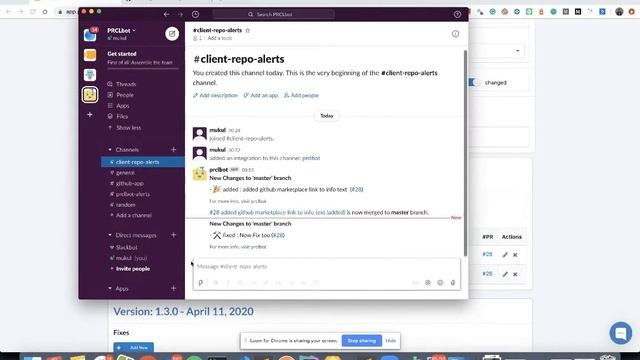Open the github-app channel

[x=129, y=183]
